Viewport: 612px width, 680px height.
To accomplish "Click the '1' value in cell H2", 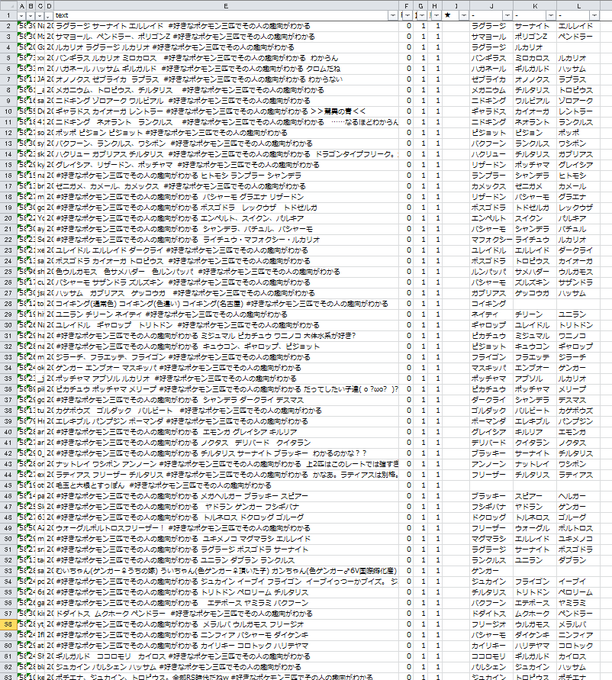I will coord(435,26).
